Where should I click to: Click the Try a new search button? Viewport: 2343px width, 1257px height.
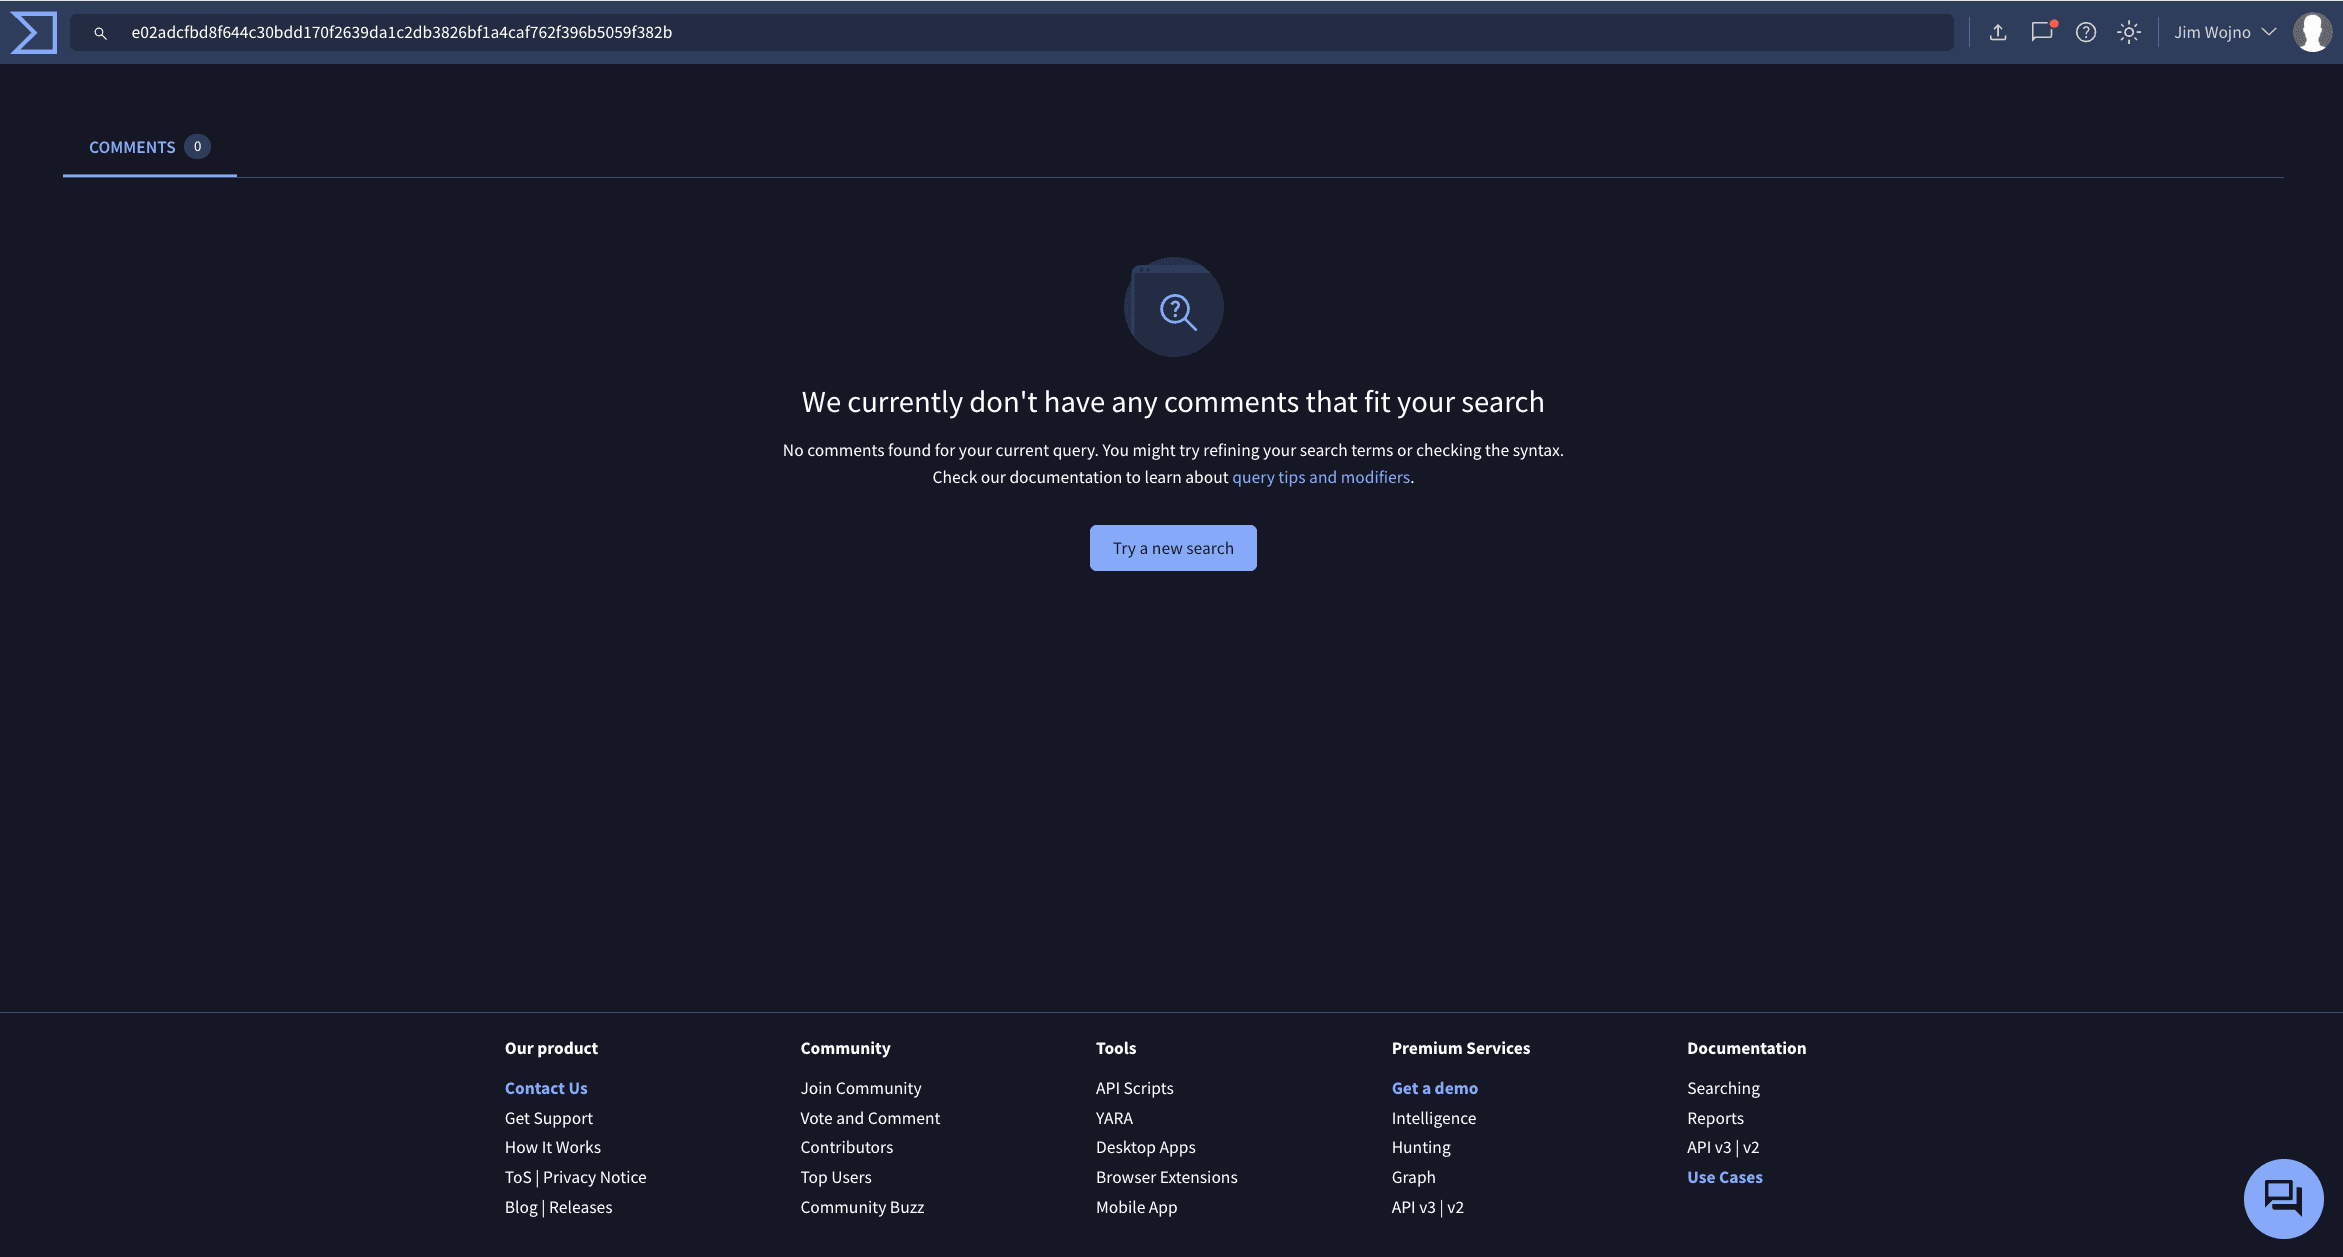coord(1172,547)
